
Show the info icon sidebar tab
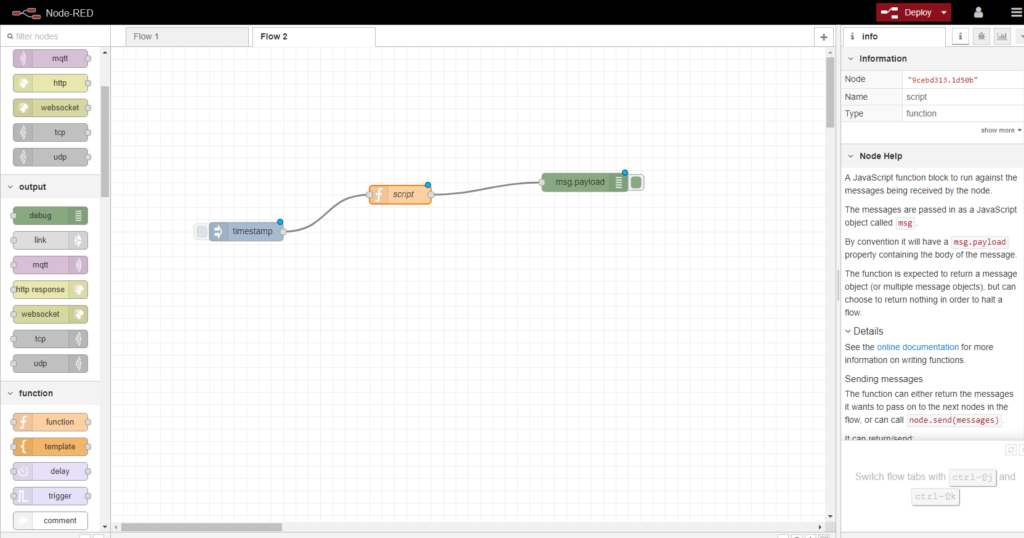coord(960,37)
